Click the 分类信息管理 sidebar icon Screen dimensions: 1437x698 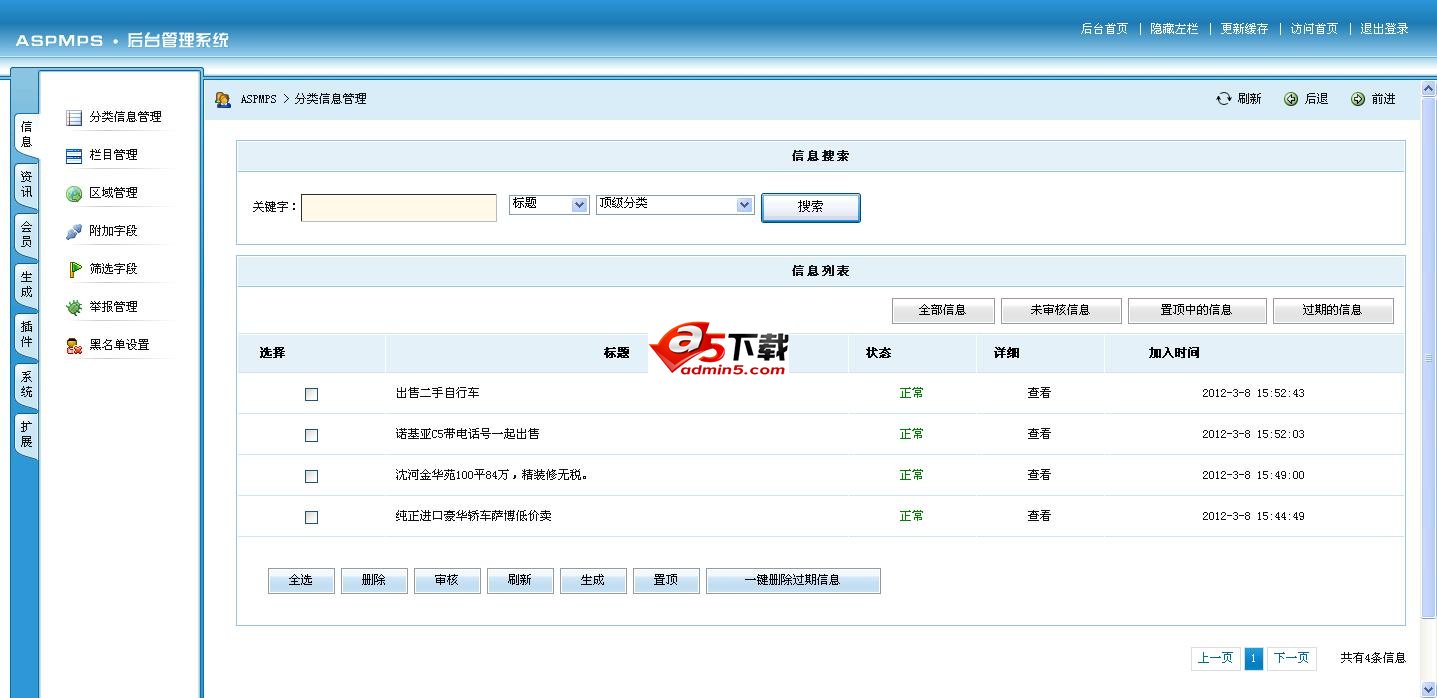[x=74, y=117]
